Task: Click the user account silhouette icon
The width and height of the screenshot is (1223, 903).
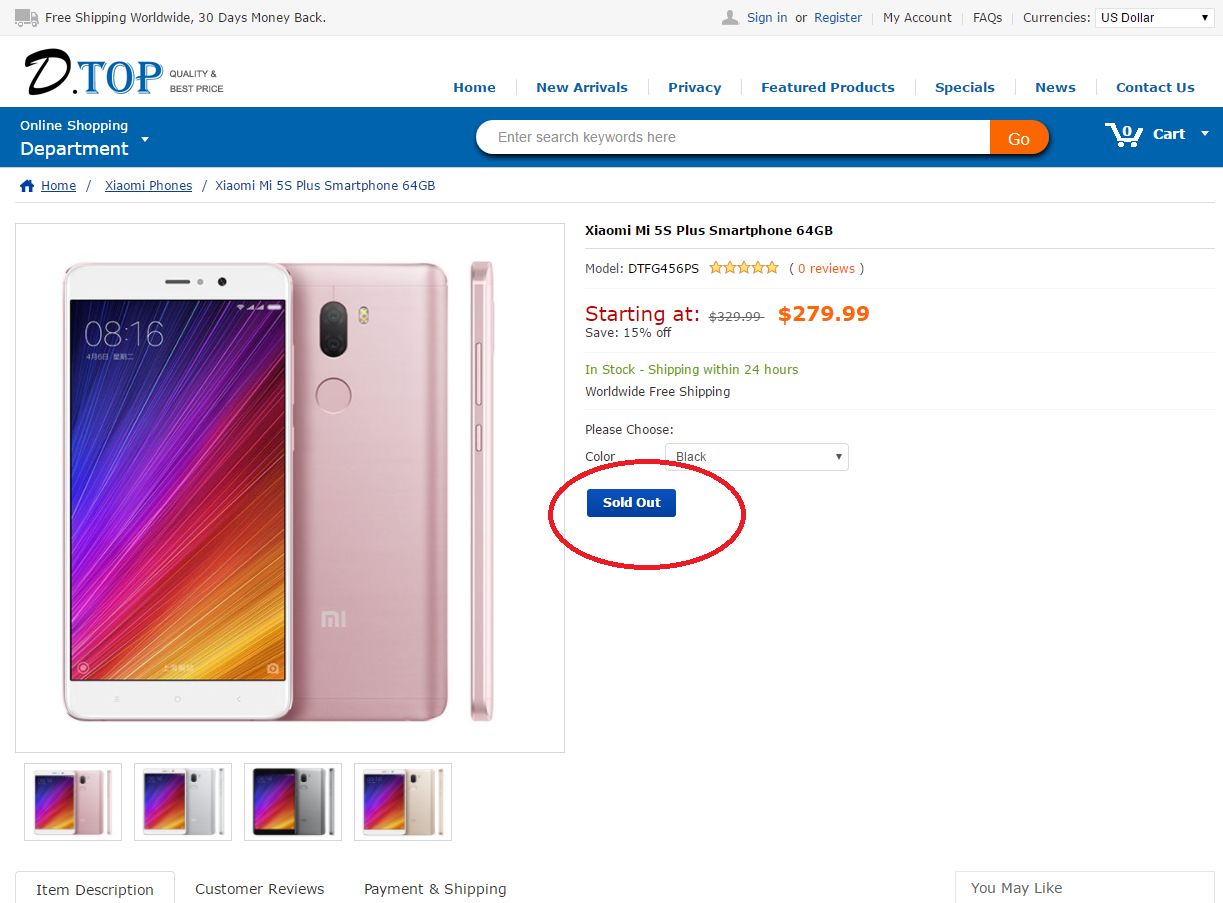Action: pyautogui.click(x=731, y=18)
